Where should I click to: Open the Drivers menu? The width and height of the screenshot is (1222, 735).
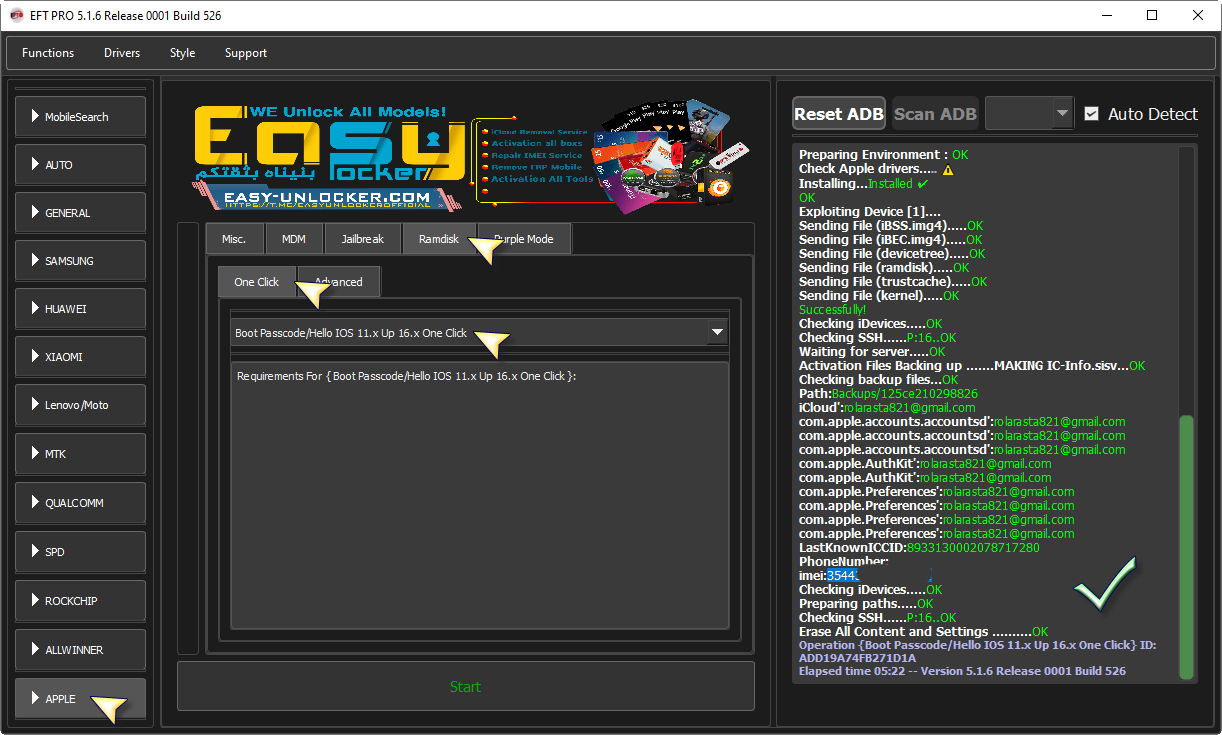[122, 53]
